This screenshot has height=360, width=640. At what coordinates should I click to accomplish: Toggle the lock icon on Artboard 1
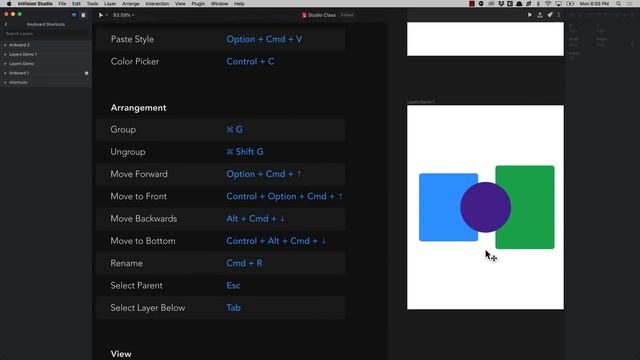click(86, 73)
